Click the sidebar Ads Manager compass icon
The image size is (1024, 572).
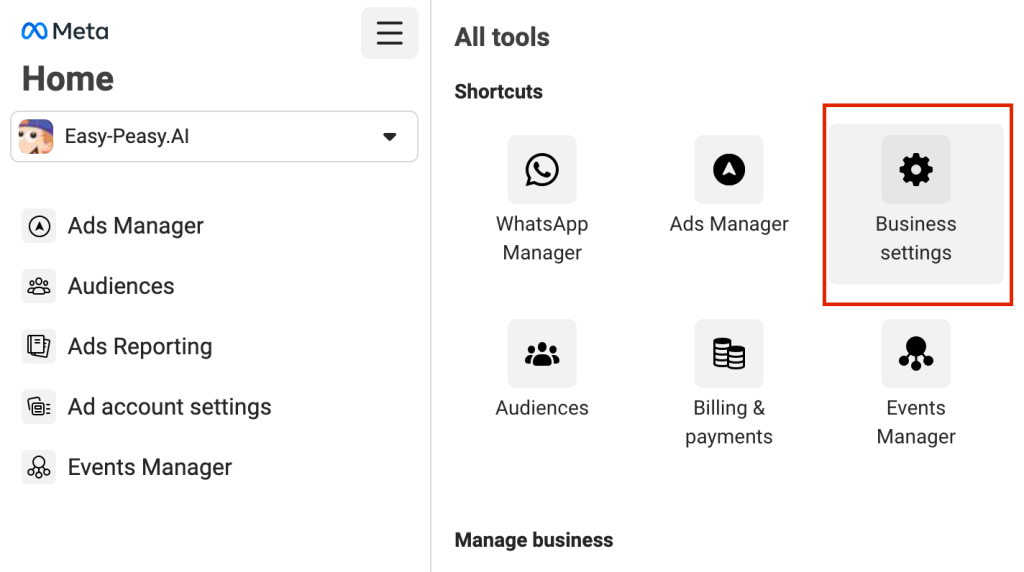(39, 226)
